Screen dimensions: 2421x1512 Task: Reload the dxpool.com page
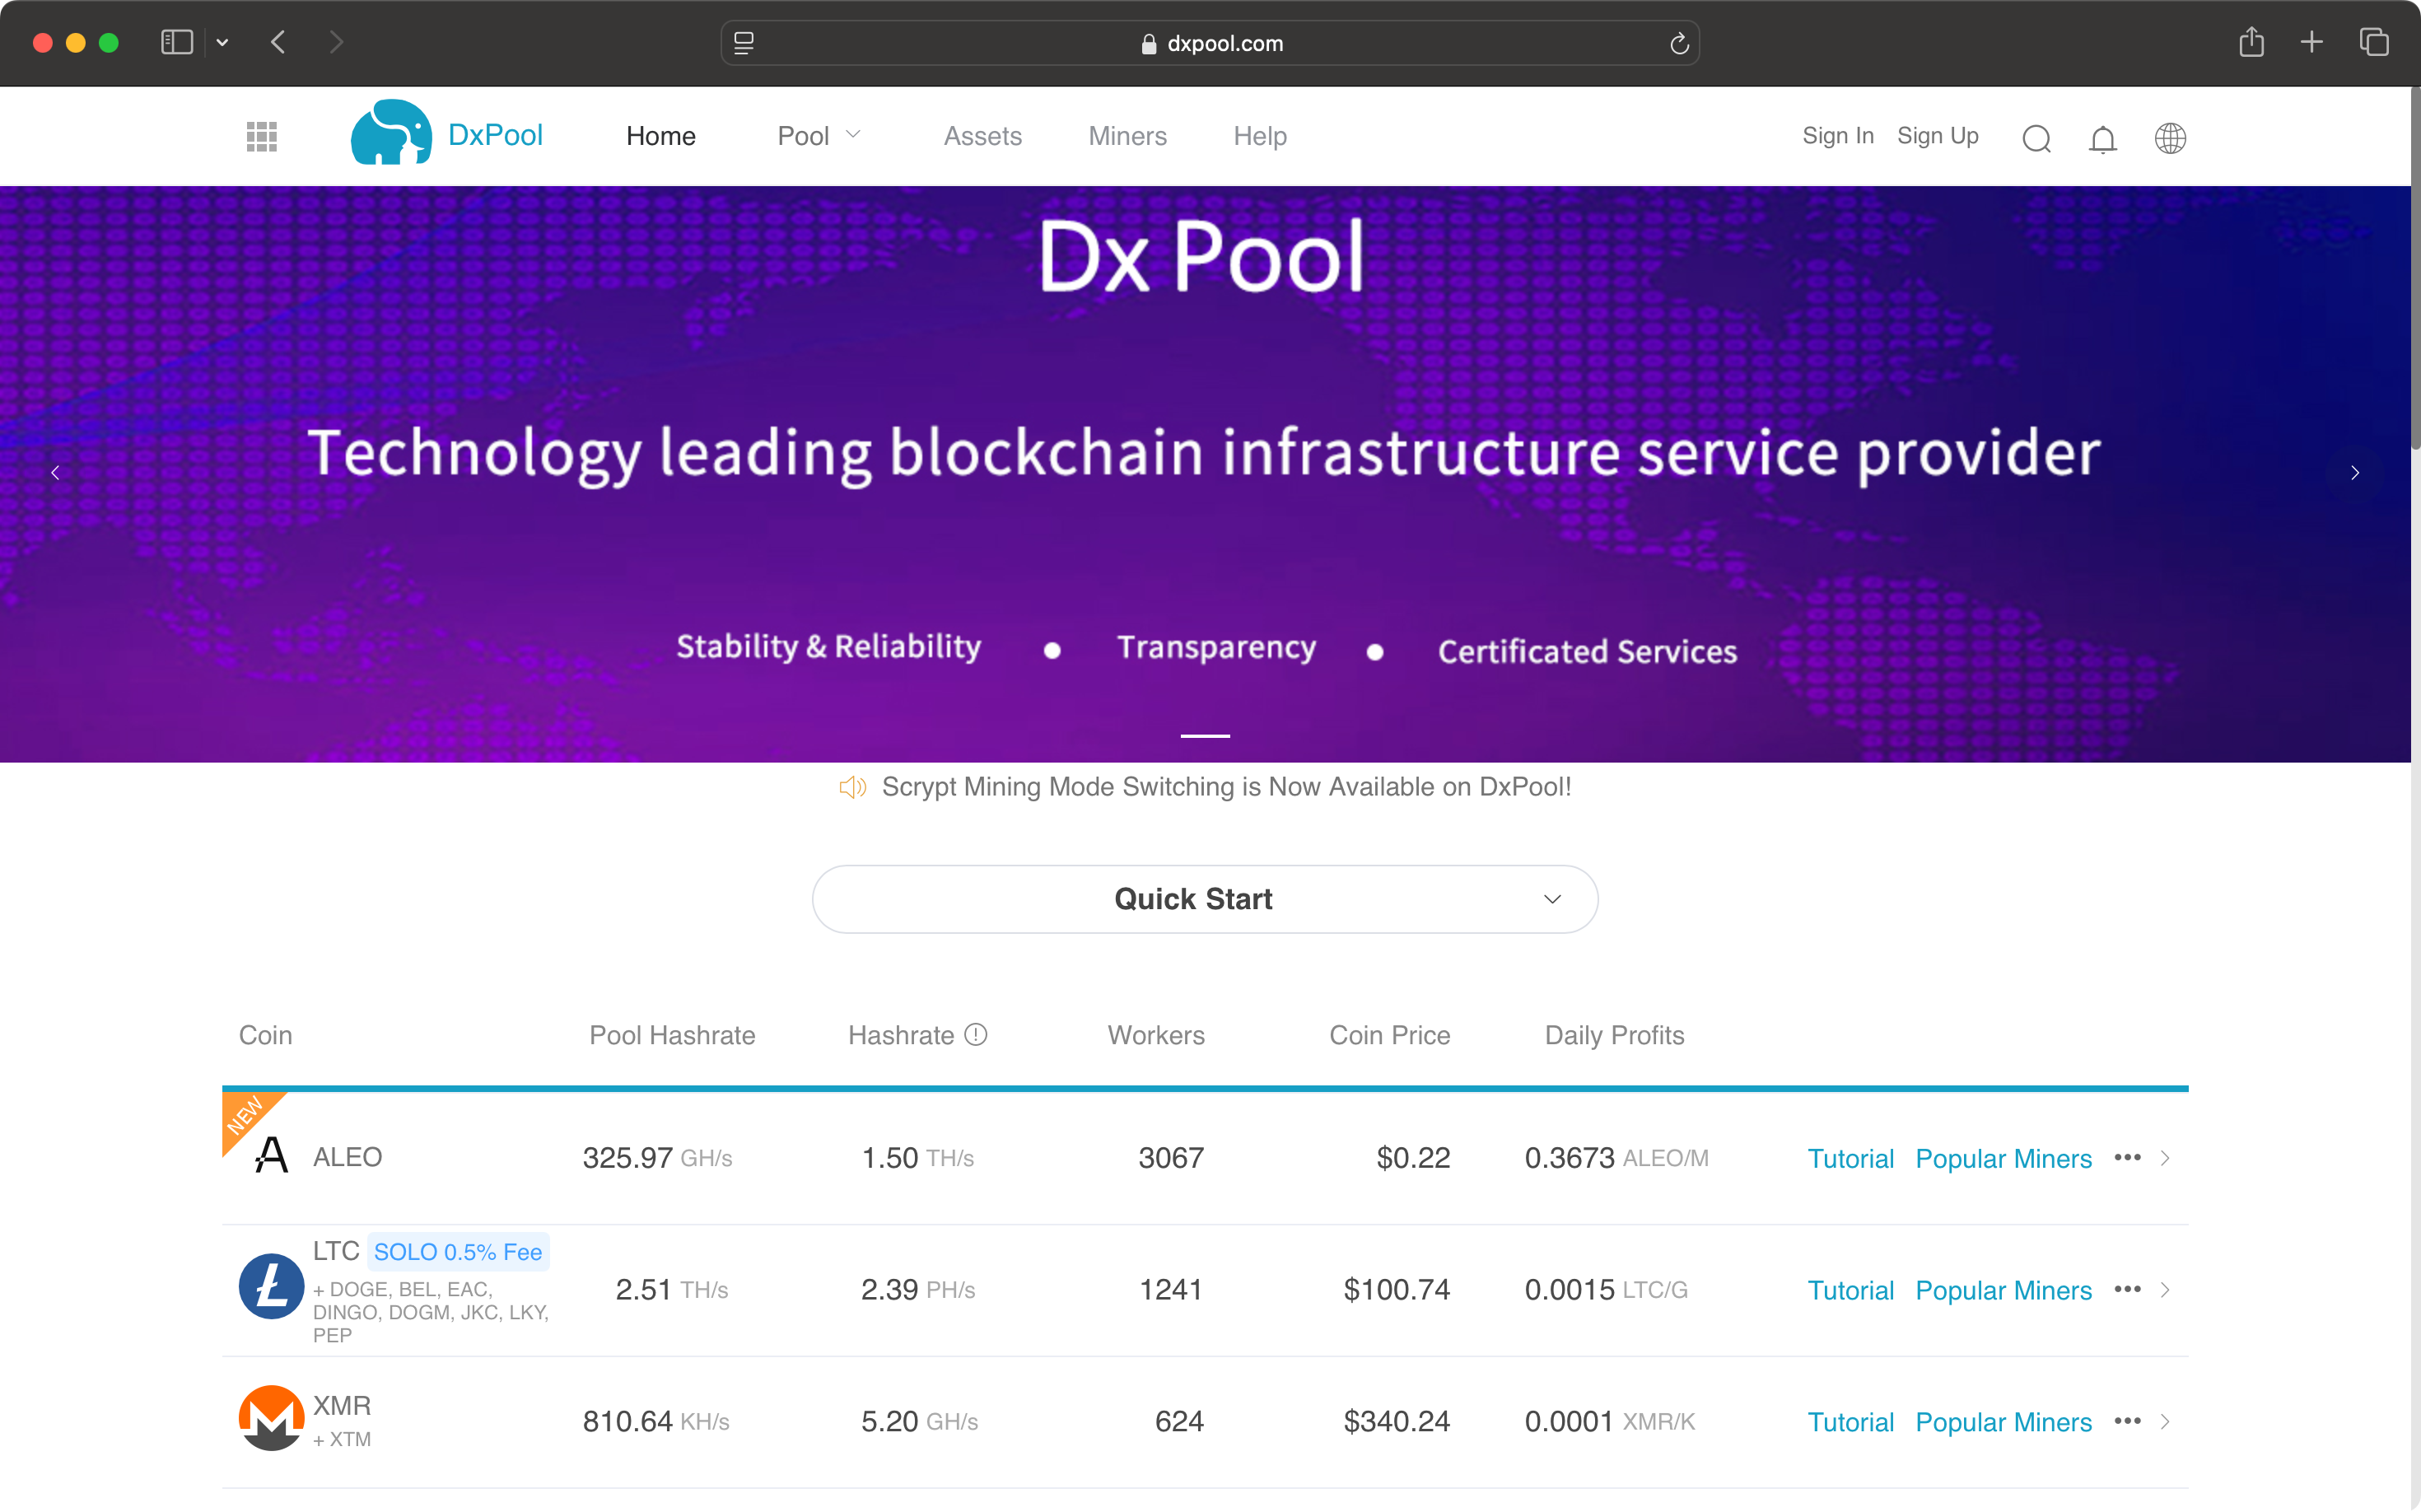click(1679, 43)
